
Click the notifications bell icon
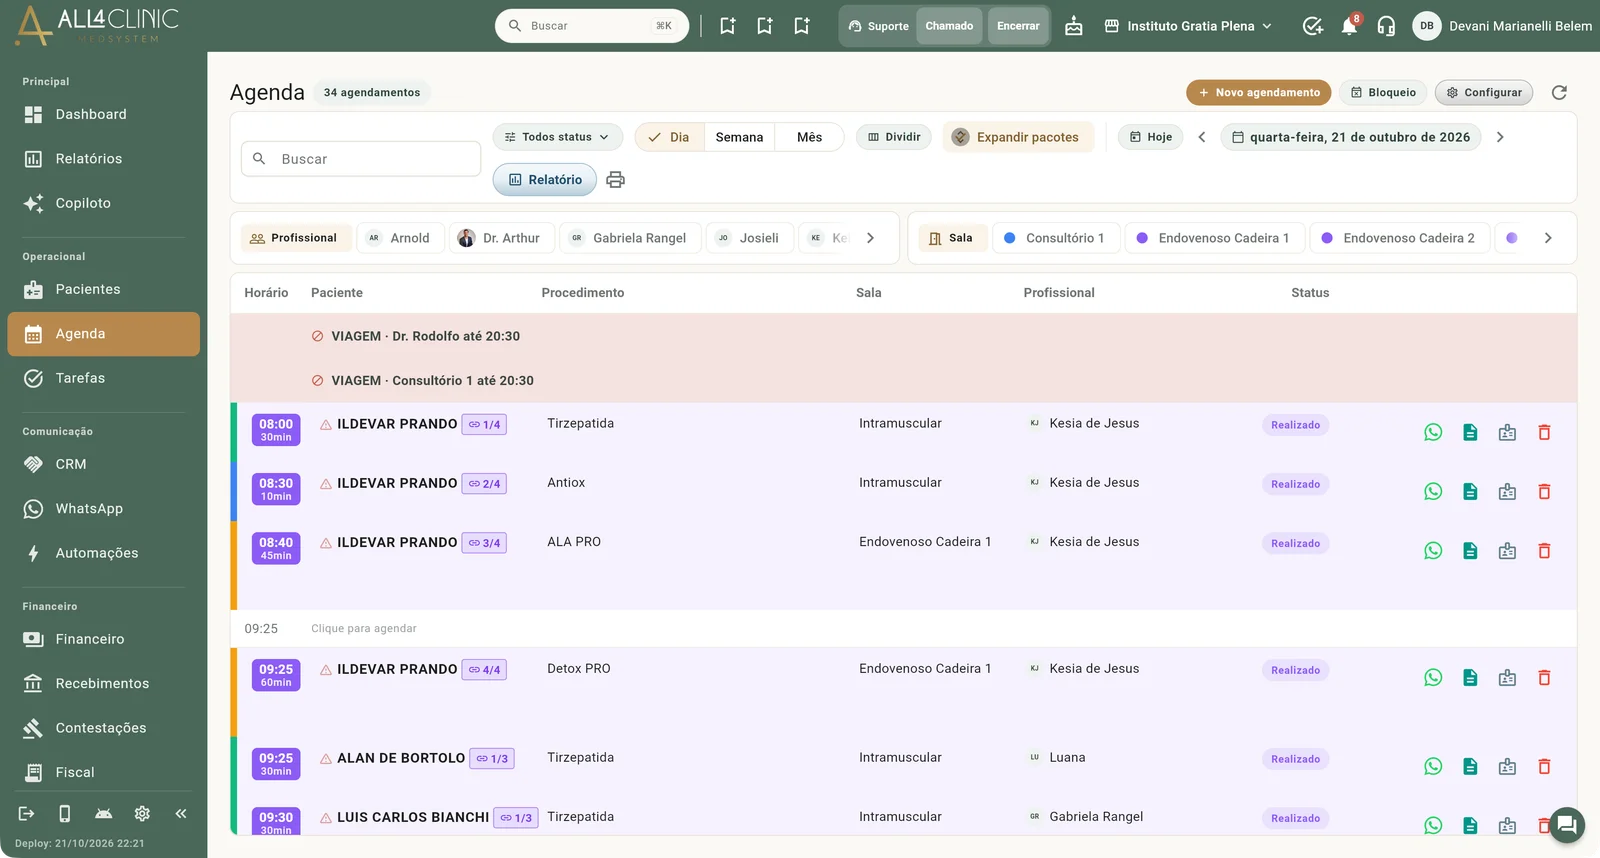click(x=1349, y=26)
